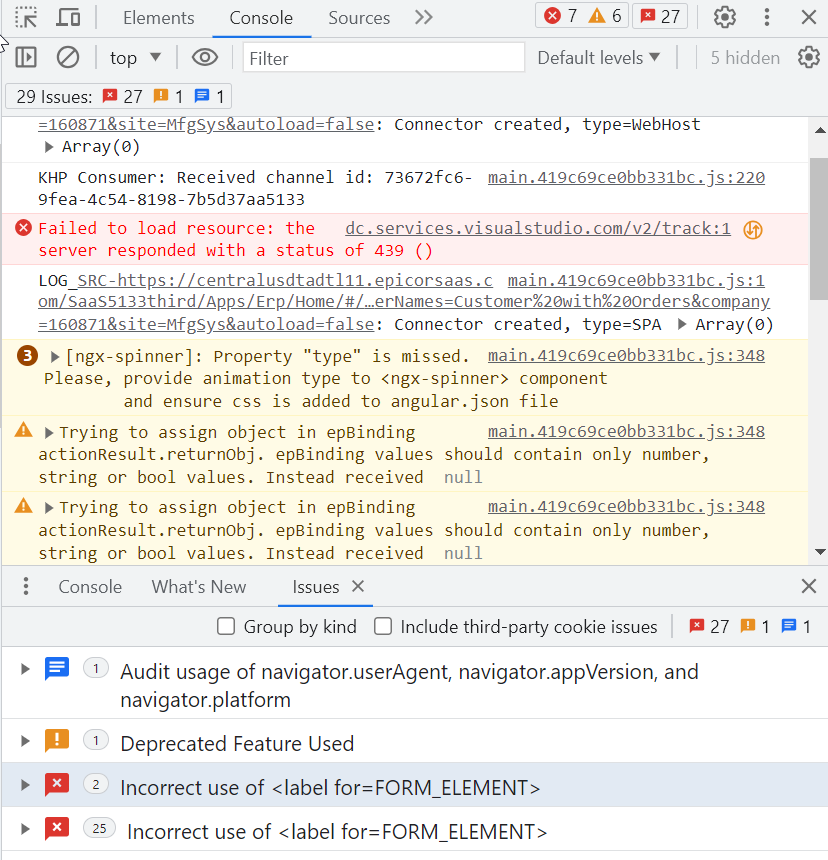This screenshot has width=828, height=860.
Task: Open main.419c69ce0bb331bc.js:220 source link
Action: pos(625,178)
